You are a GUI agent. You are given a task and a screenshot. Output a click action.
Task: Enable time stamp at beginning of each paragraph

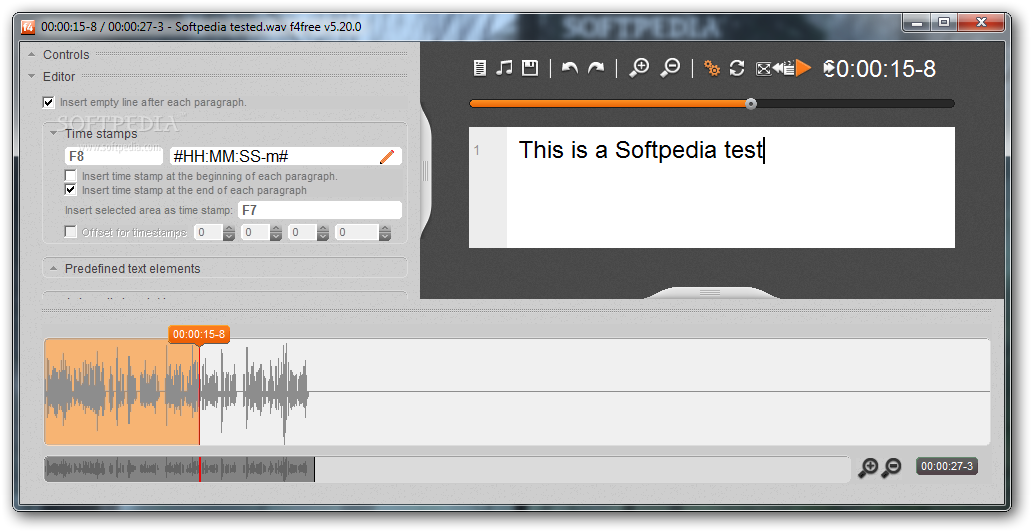[x=70, y=176]
